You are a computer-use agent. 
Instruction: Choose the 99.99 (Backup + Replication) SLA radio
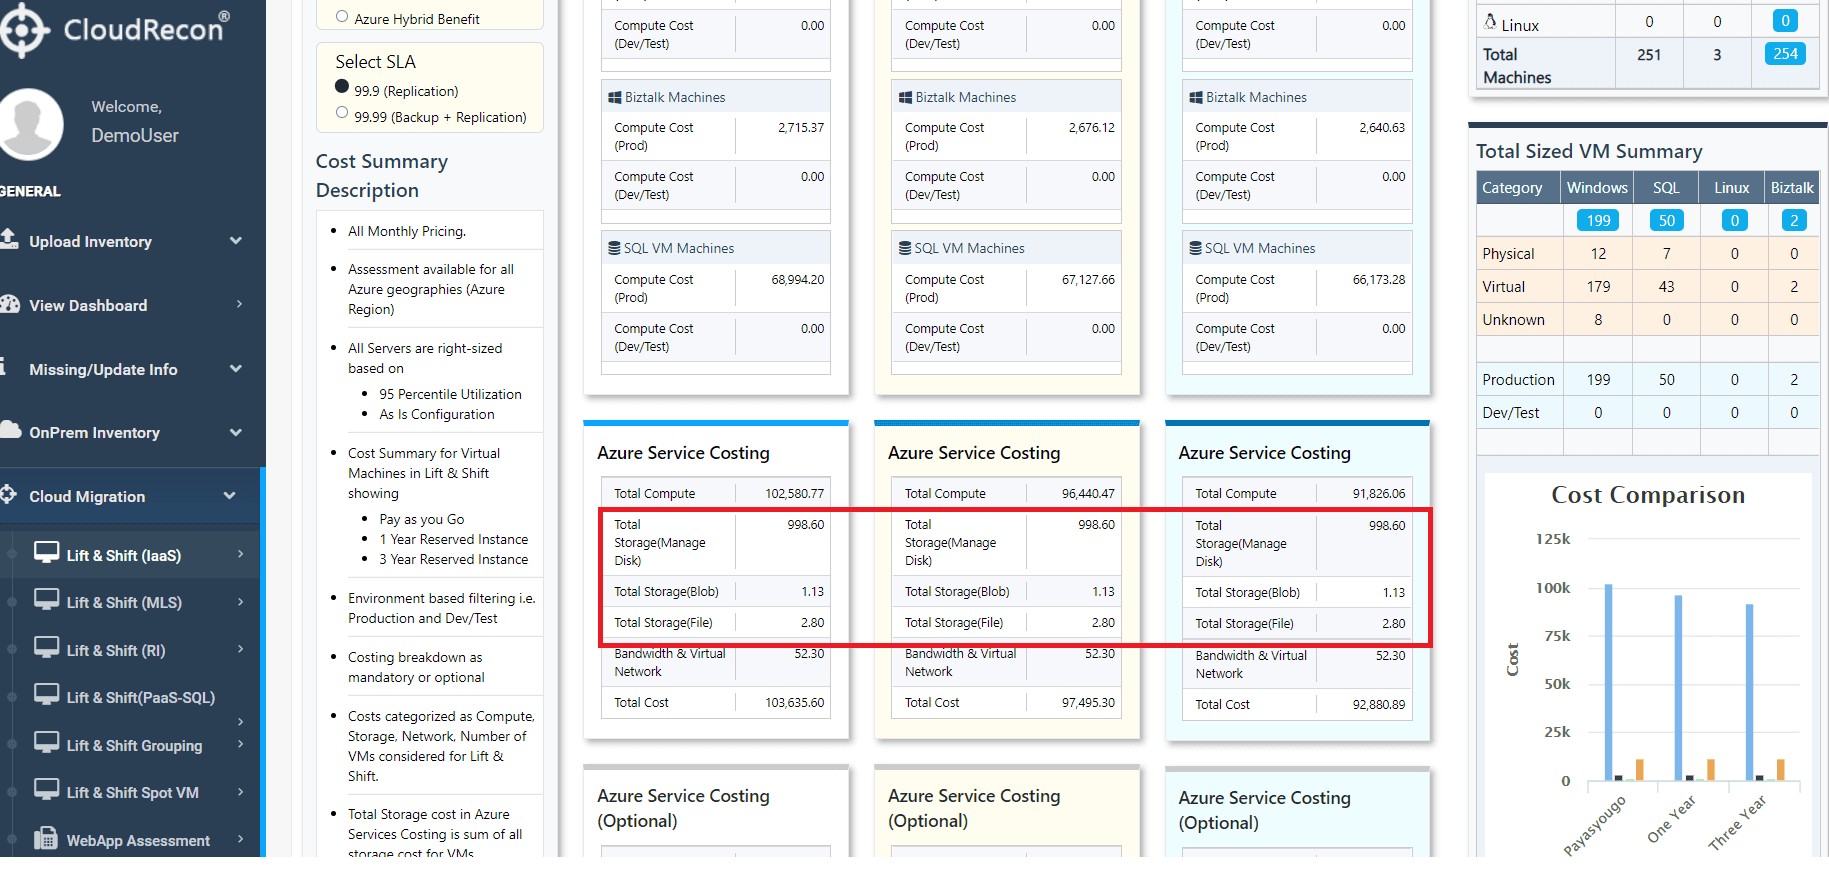click(x=342, y=113)
